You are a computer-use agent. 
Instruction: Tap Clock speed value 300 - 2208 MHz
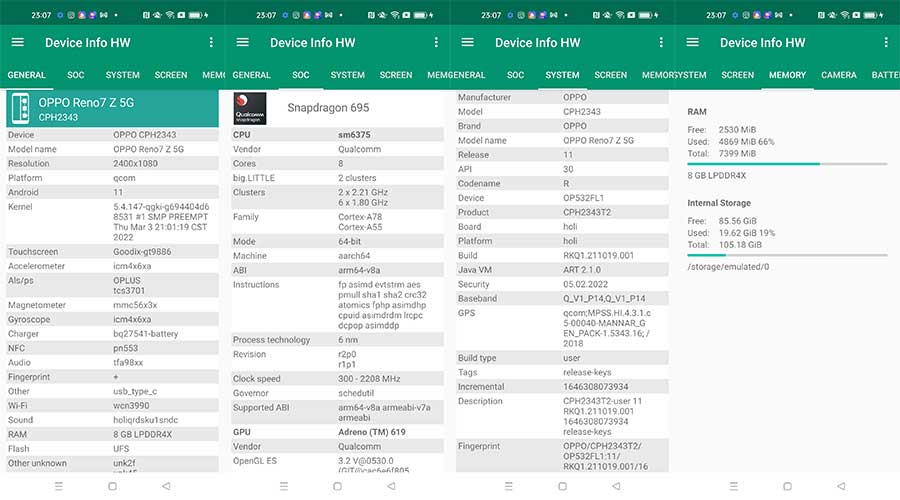pyautogui.click(x=369, y=379)
